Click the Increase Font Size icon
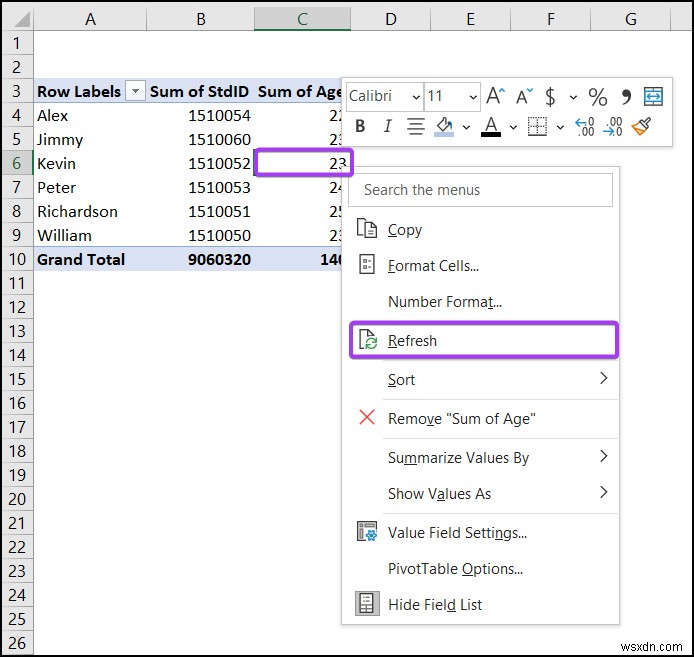Image resolution: width=694 pixels, height=657 pixels. [496, 97]
